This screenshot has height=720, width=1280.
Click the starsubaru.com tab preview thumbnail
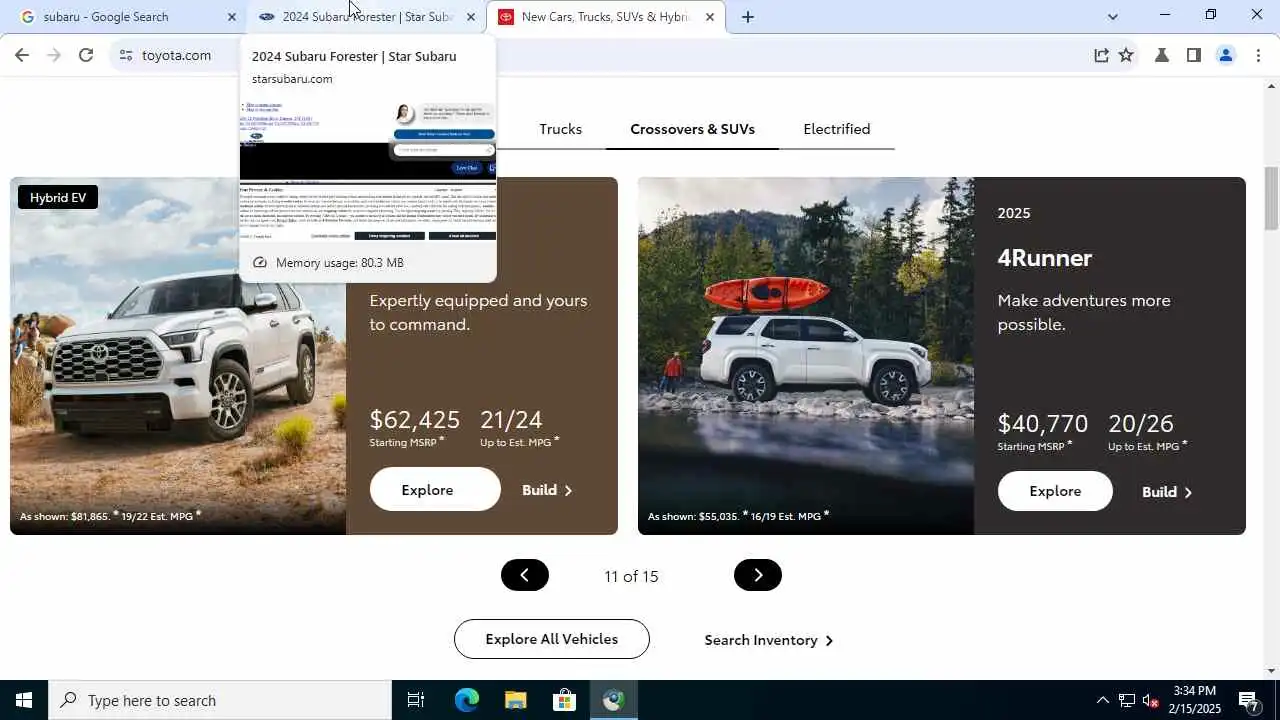368,170
